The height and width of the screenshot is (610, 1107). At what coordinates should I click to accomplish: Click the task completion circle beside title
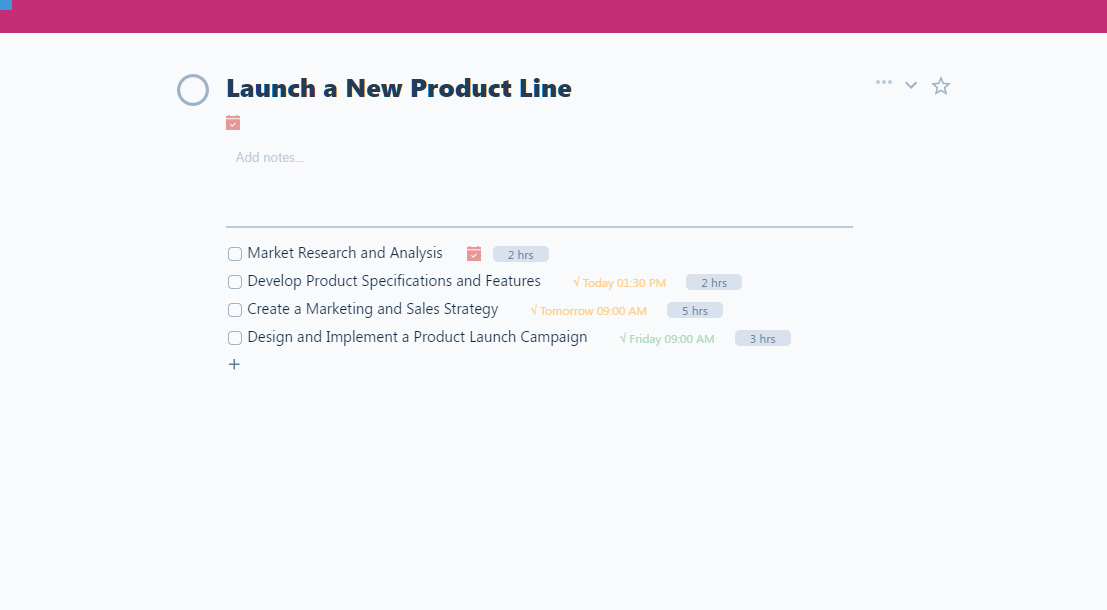tap(193, 90)
